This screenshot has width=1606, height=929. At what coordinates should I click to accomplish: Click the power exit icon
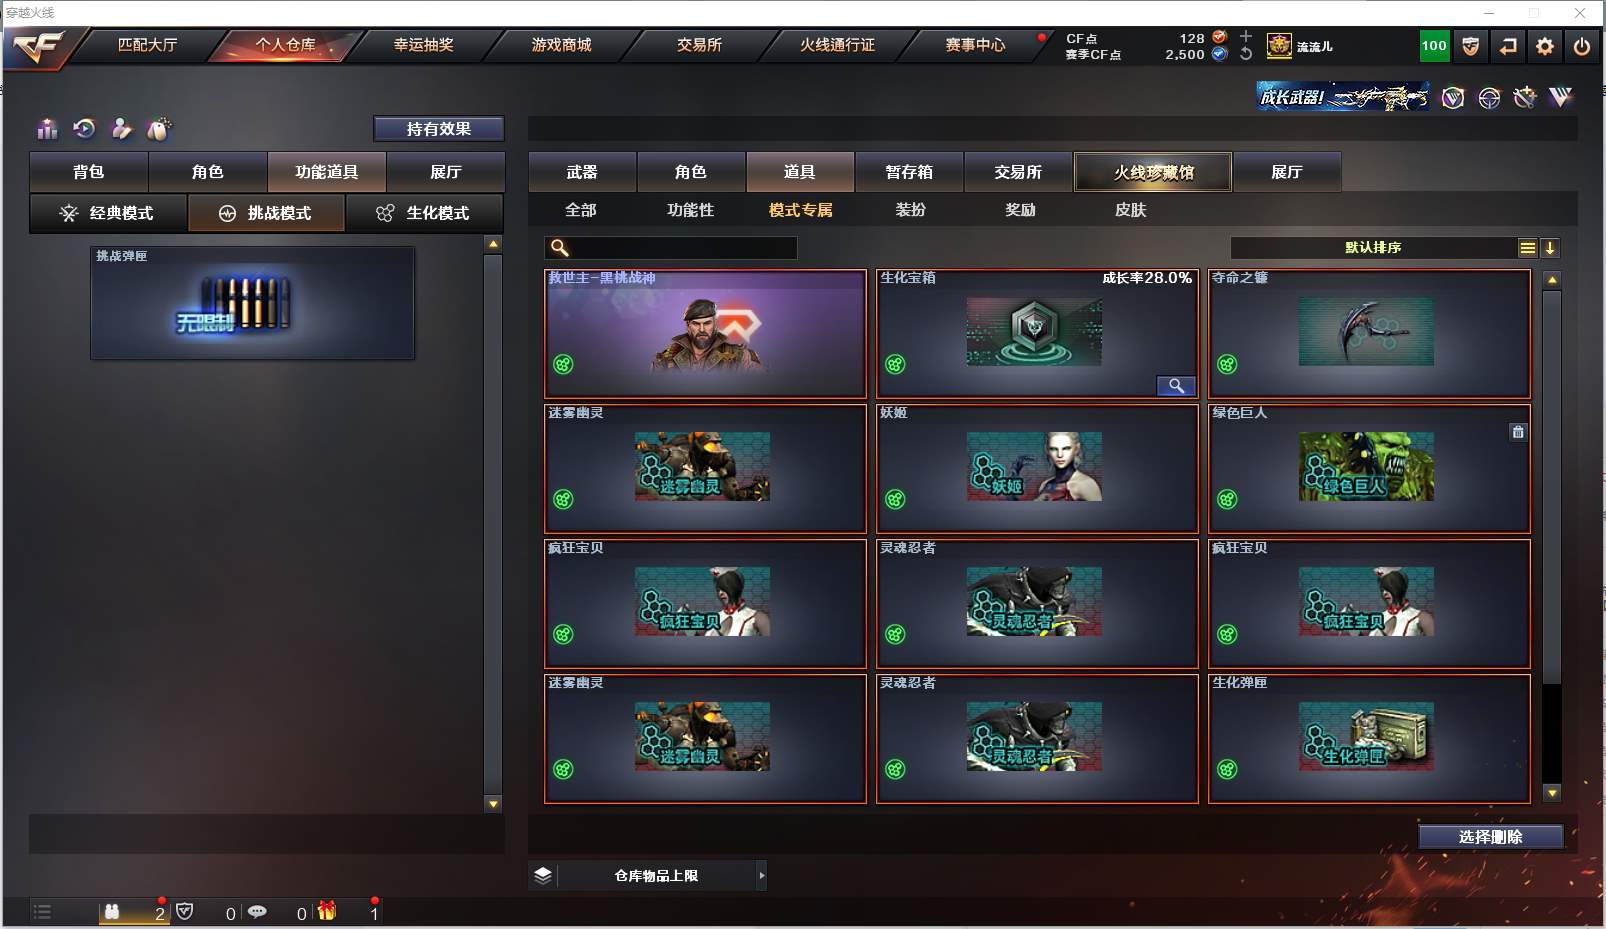click(x=1582, y=46)
